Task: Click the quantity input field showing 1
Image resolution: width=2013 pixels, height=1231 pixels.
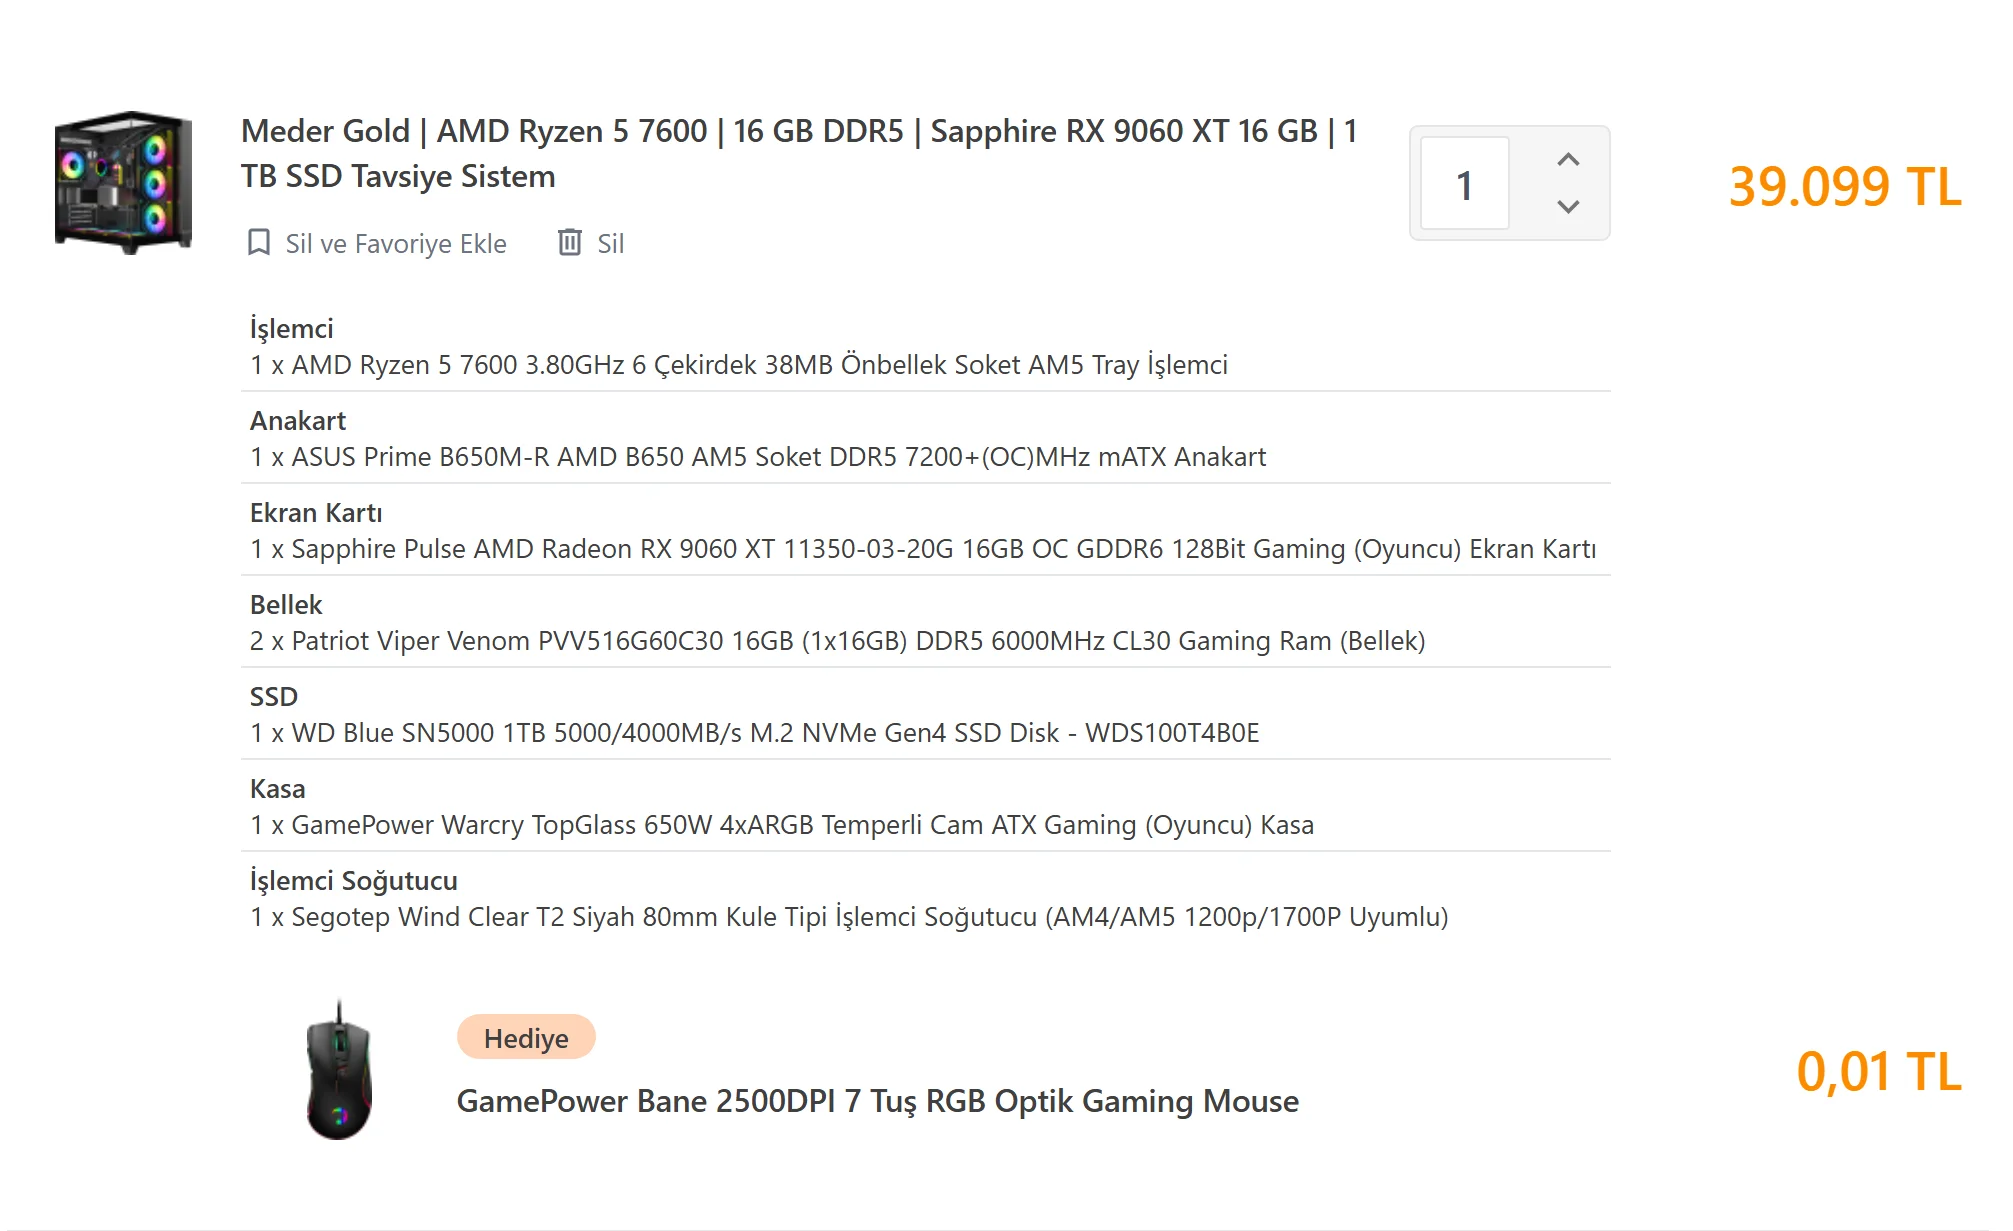Action: [x=1464, y=184]
